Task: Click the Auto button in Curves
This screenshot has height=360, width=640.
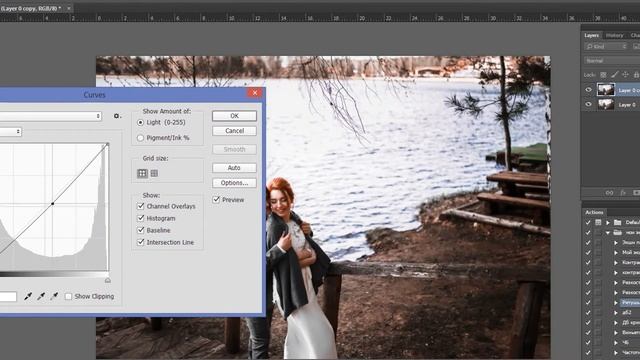Action: pyautogui.click(x=234, y=168)
